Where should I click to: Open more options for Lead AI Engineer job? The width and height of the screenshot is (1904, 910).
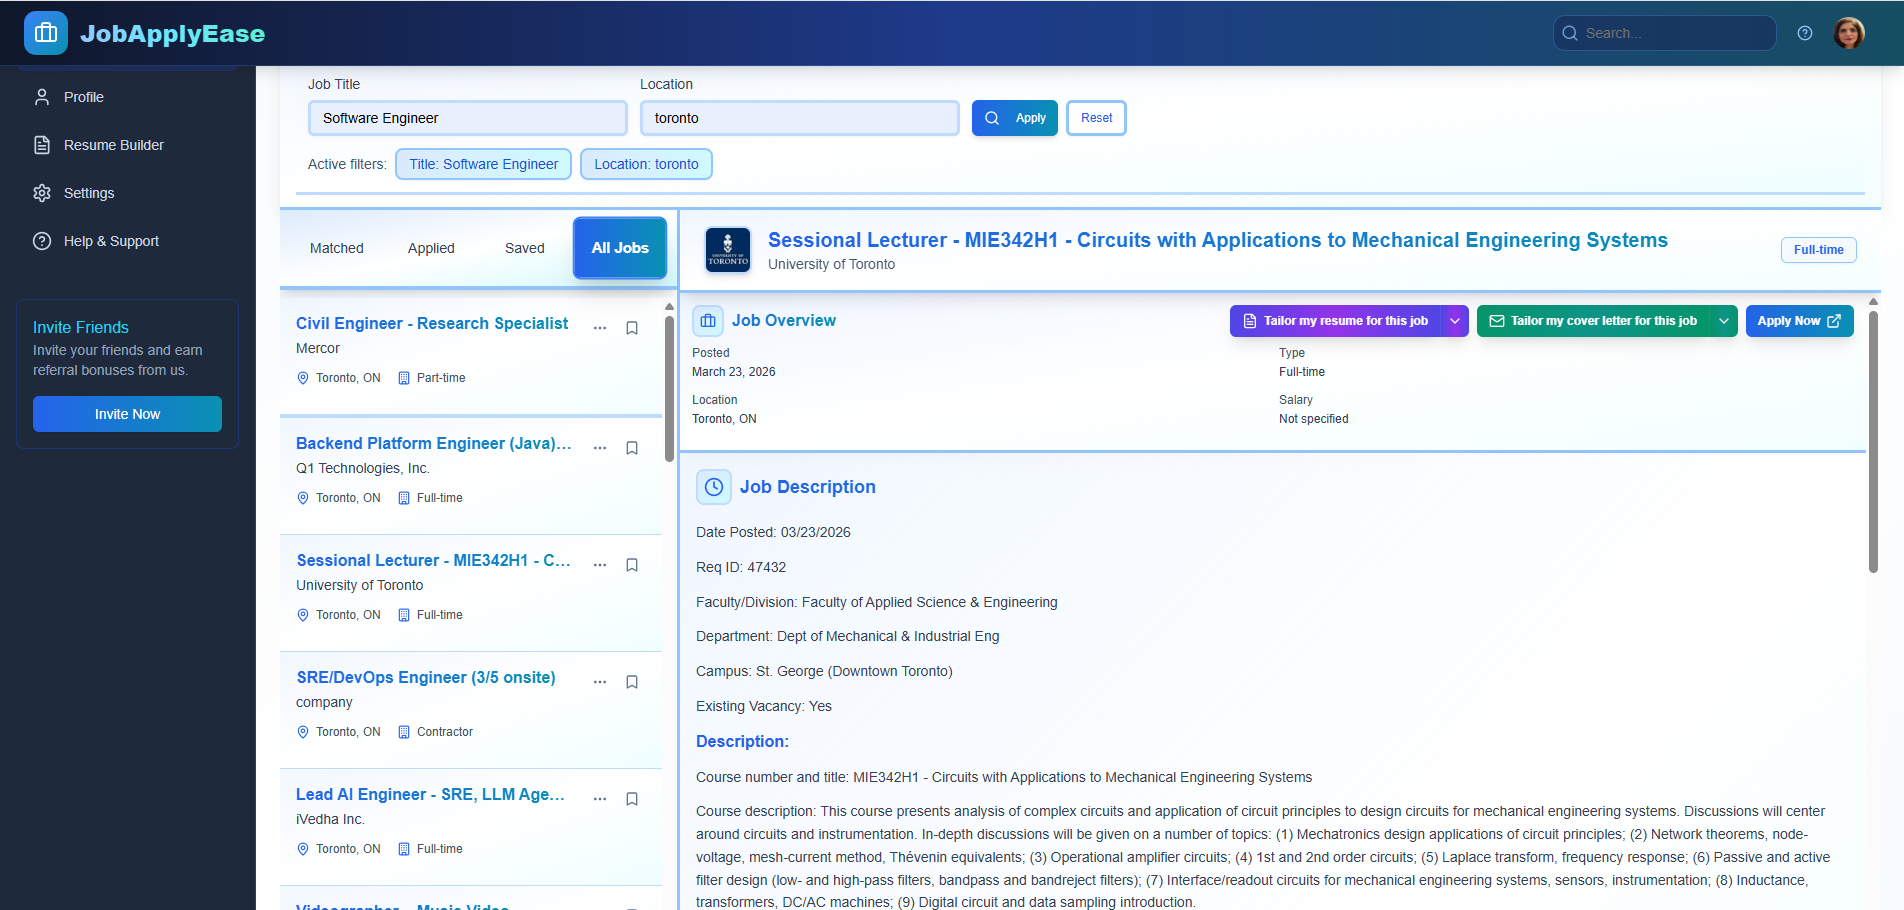600,799
